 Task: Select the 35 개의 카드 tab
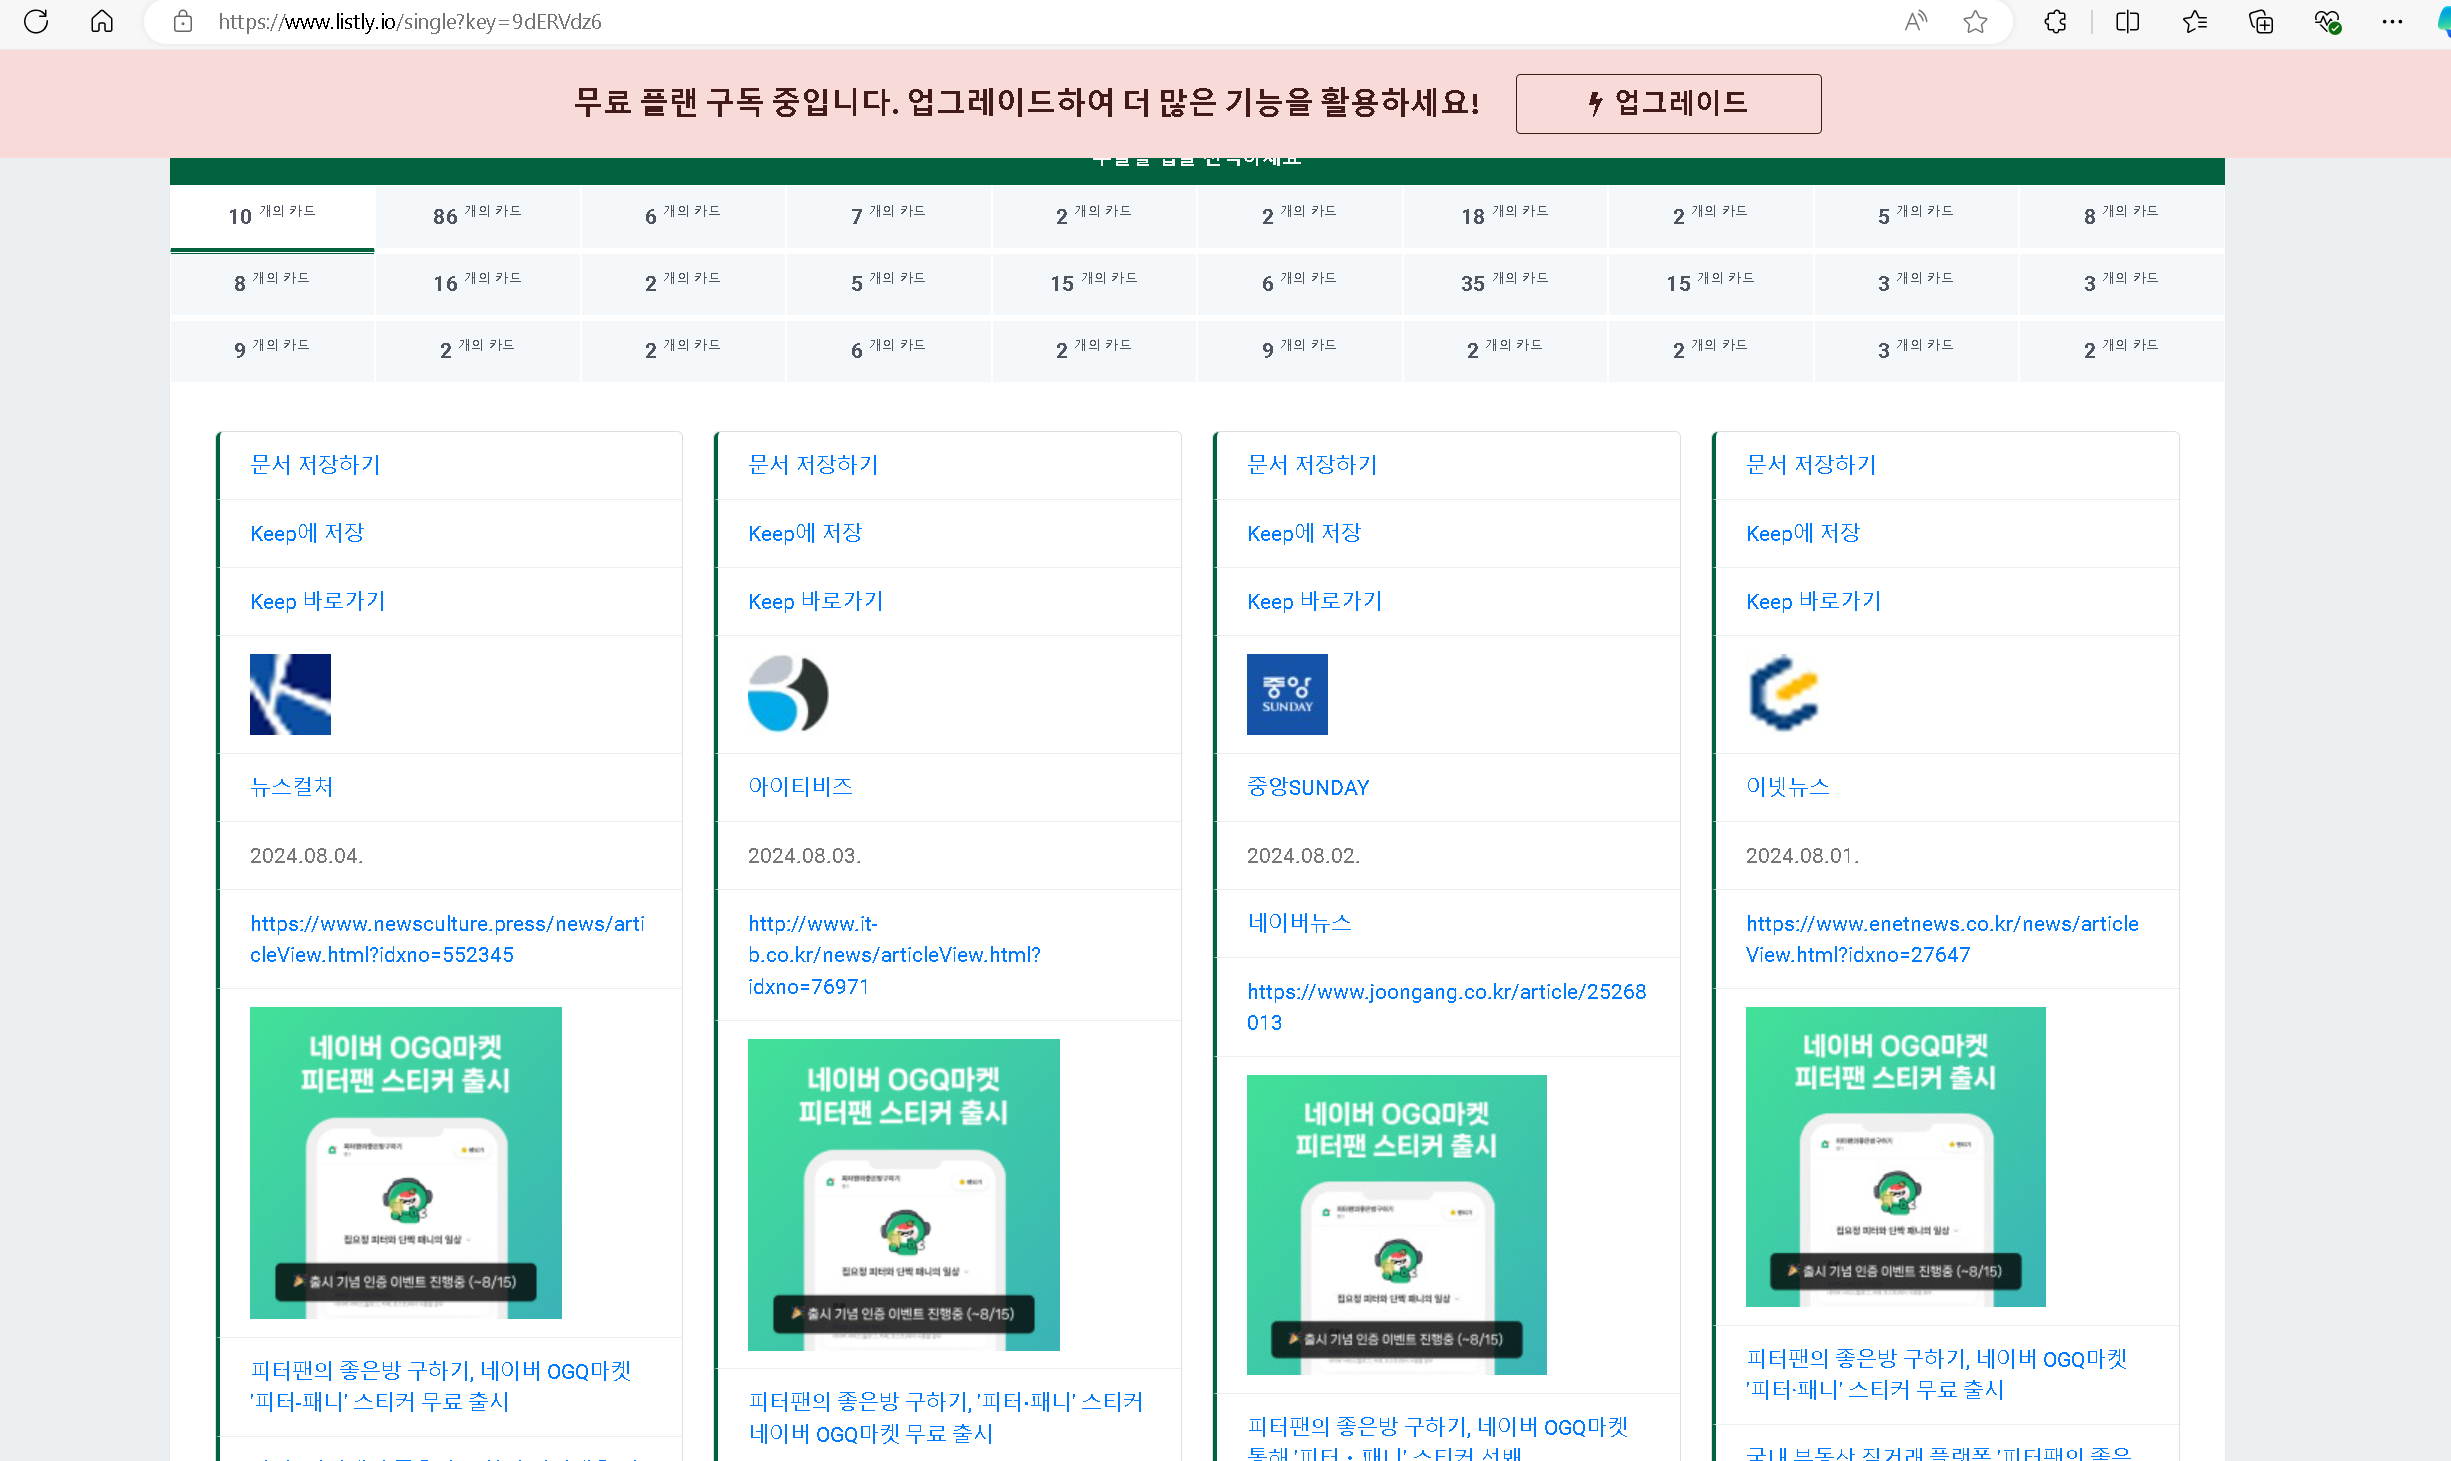[1505, 283]
